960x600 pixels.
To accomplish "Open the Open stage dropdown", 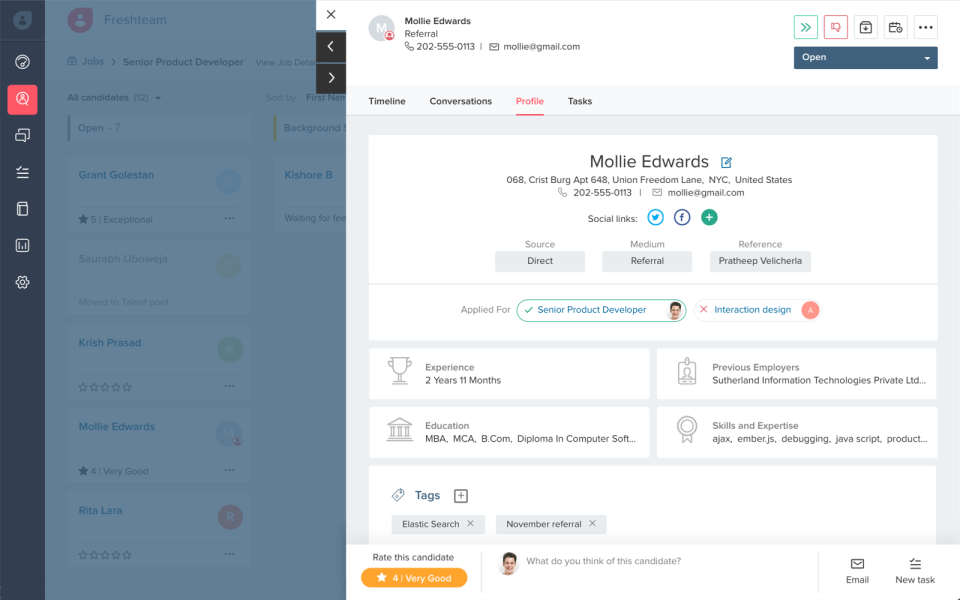I will pyautogui.click(x=866, y=58).
